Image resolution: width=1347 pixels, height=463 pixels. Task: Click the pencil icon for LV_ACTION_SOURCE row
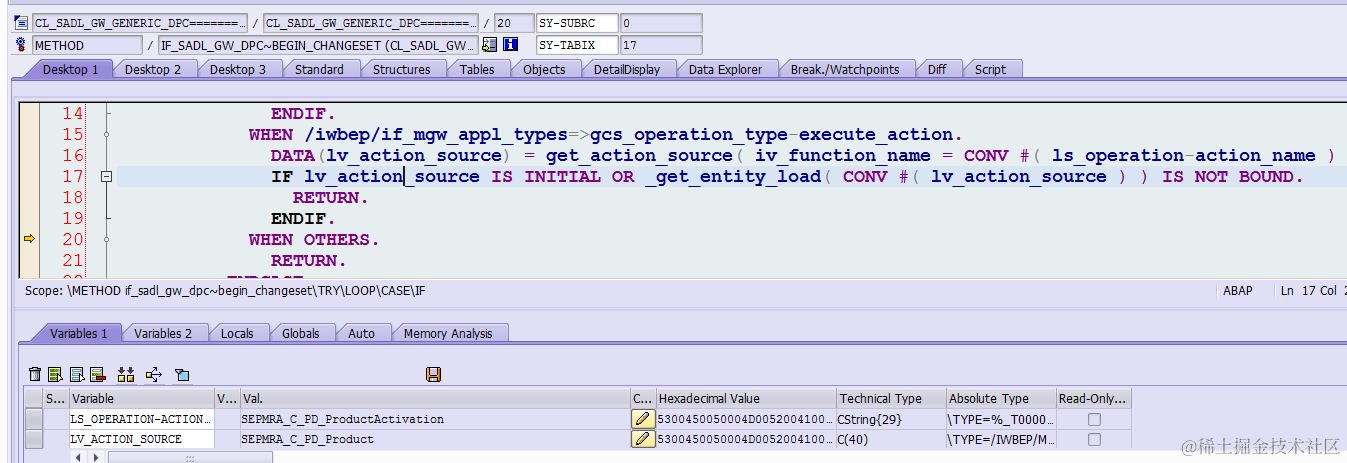[x=643, y=439]
